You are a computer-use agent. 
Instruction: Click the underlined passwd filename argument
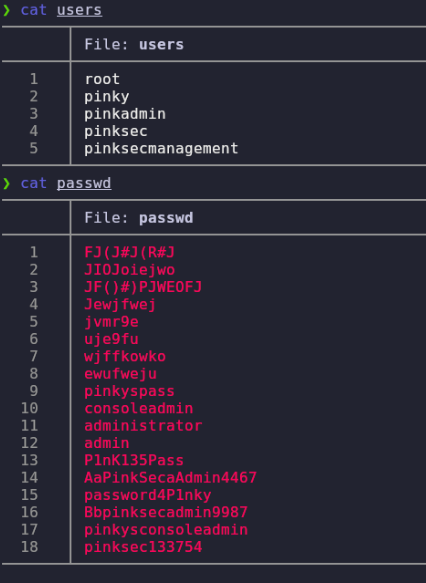[x=84, y=183]
